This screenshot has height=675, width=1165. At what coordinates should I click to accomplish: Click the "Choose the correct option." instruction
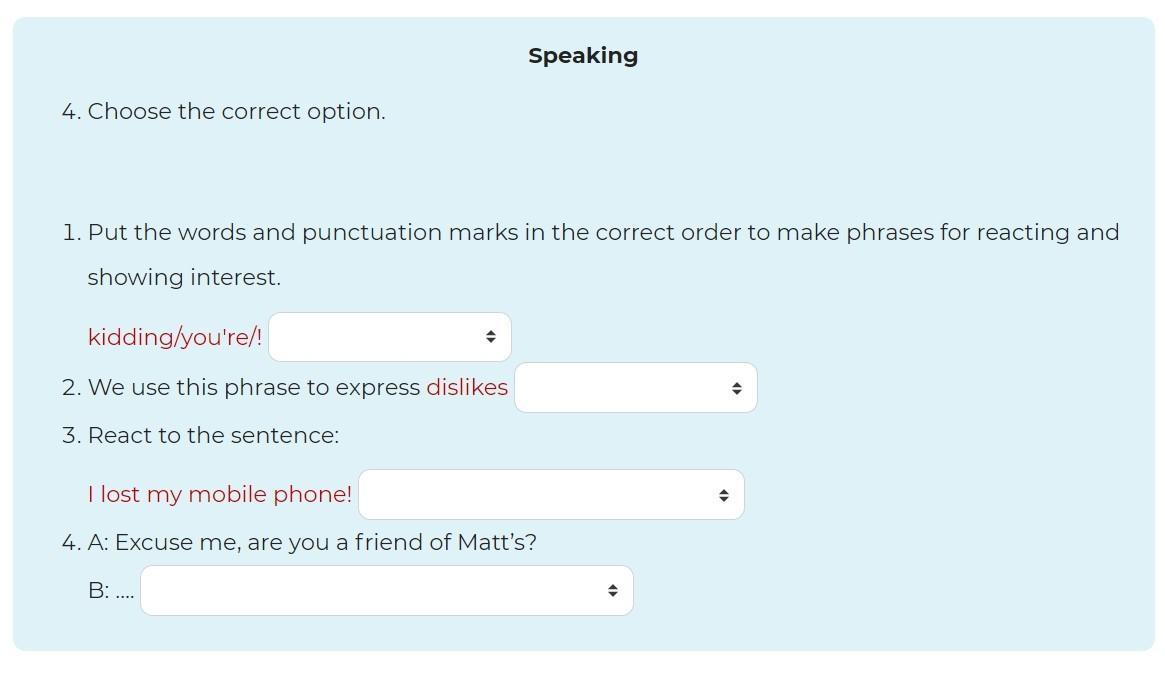point(236,111)
